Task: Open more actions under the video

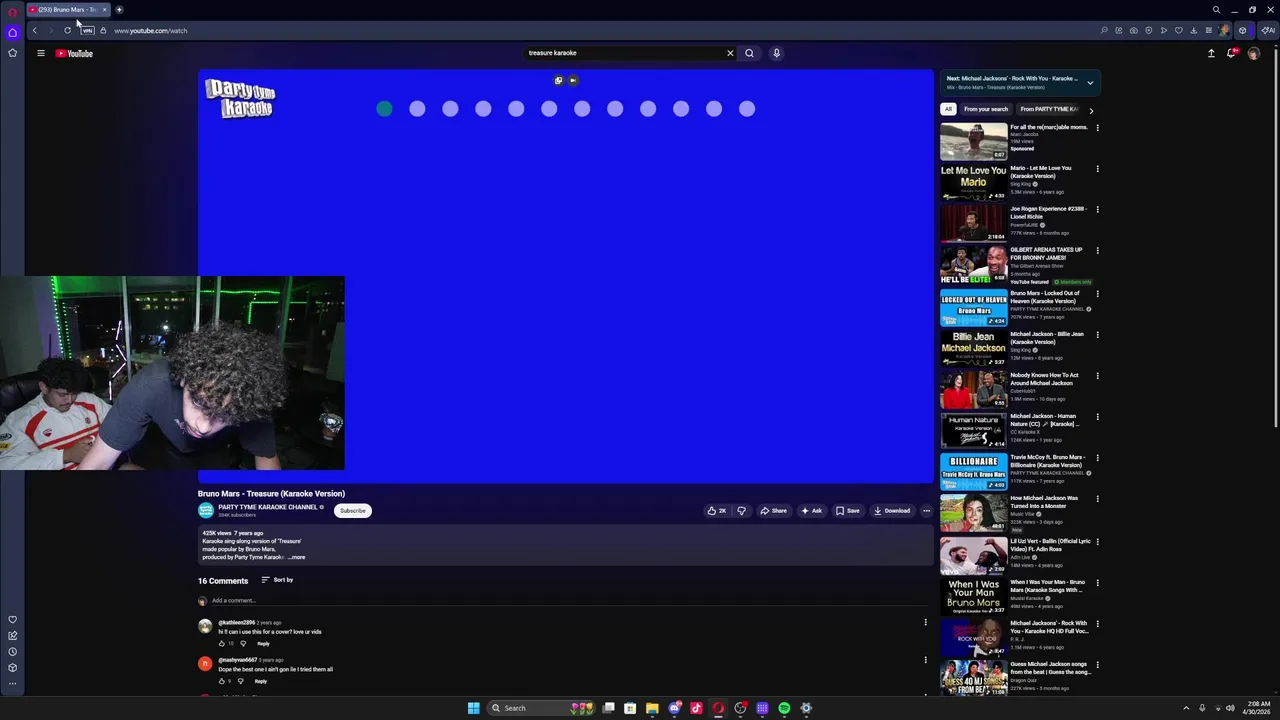Action: coord(926,511)
